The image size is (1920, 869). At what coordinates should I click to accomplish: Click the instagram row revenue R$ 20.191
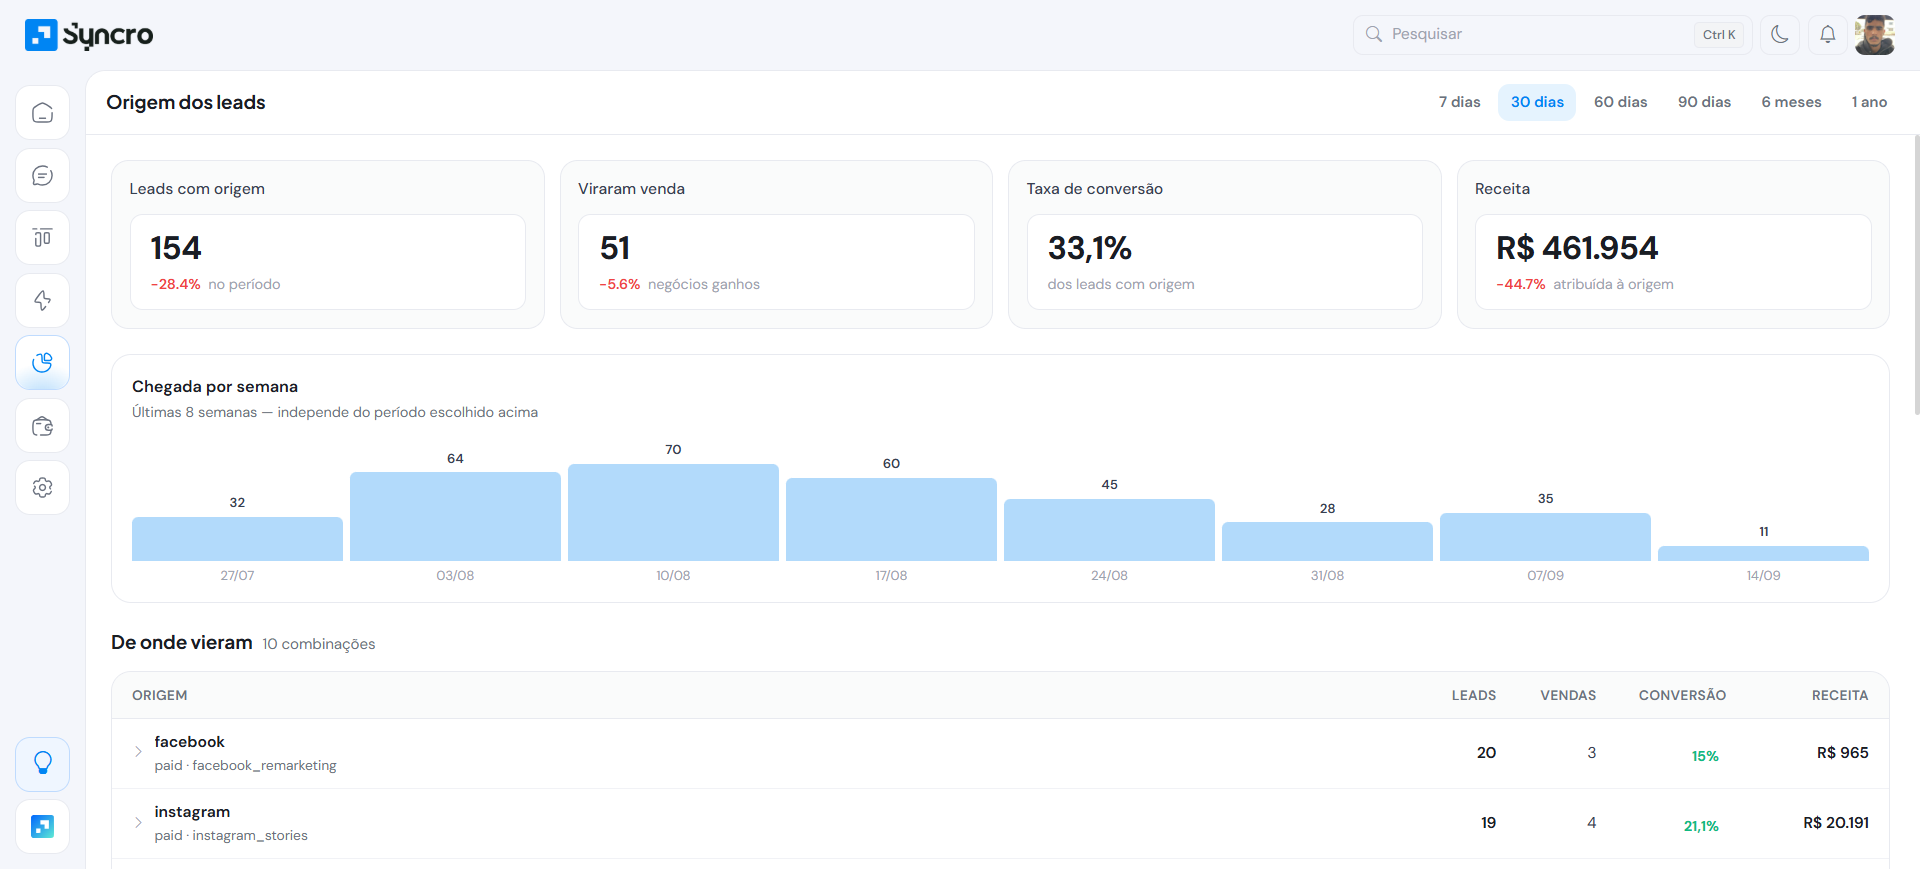tap(1836, 823)
